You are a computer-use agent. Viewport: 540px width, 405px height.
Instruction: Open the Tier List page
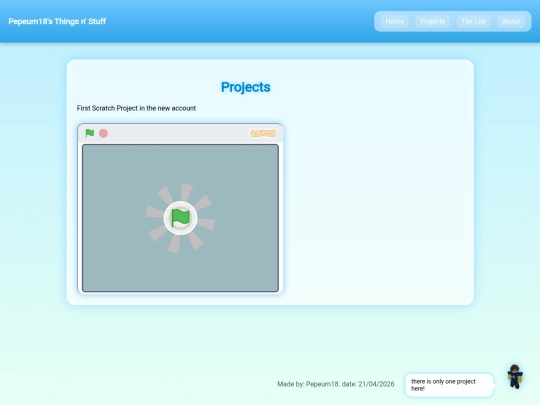(474, 21)
